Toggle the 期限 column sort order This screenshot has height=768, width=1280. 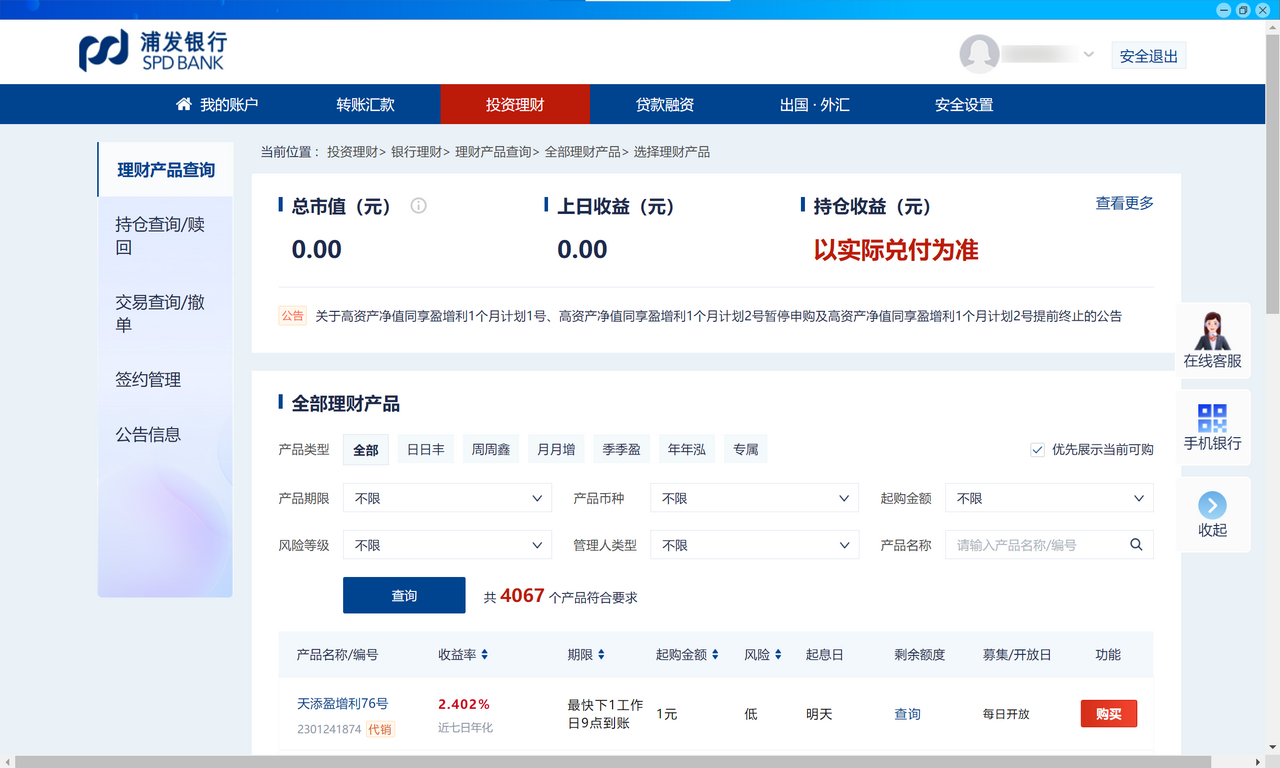pos(599,654)
